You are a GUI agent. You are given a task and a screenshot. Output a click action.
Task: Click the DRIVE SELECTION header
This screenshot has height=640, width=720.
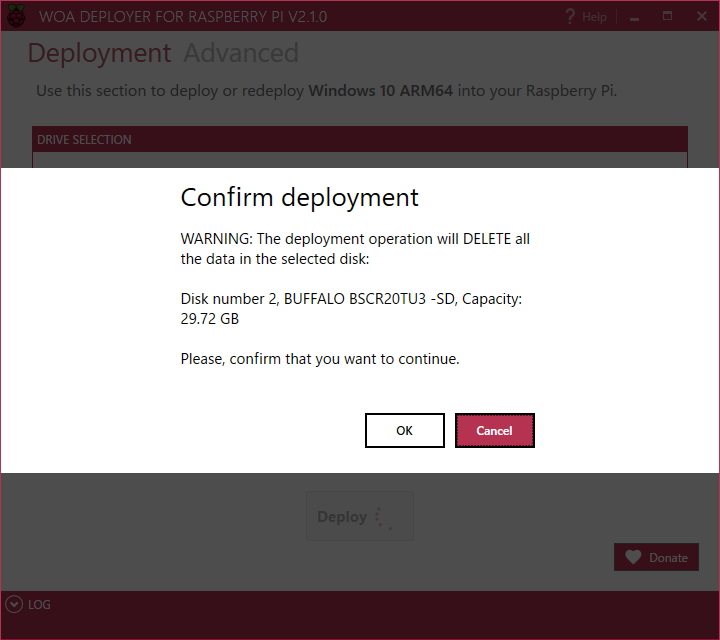[360, 139]
